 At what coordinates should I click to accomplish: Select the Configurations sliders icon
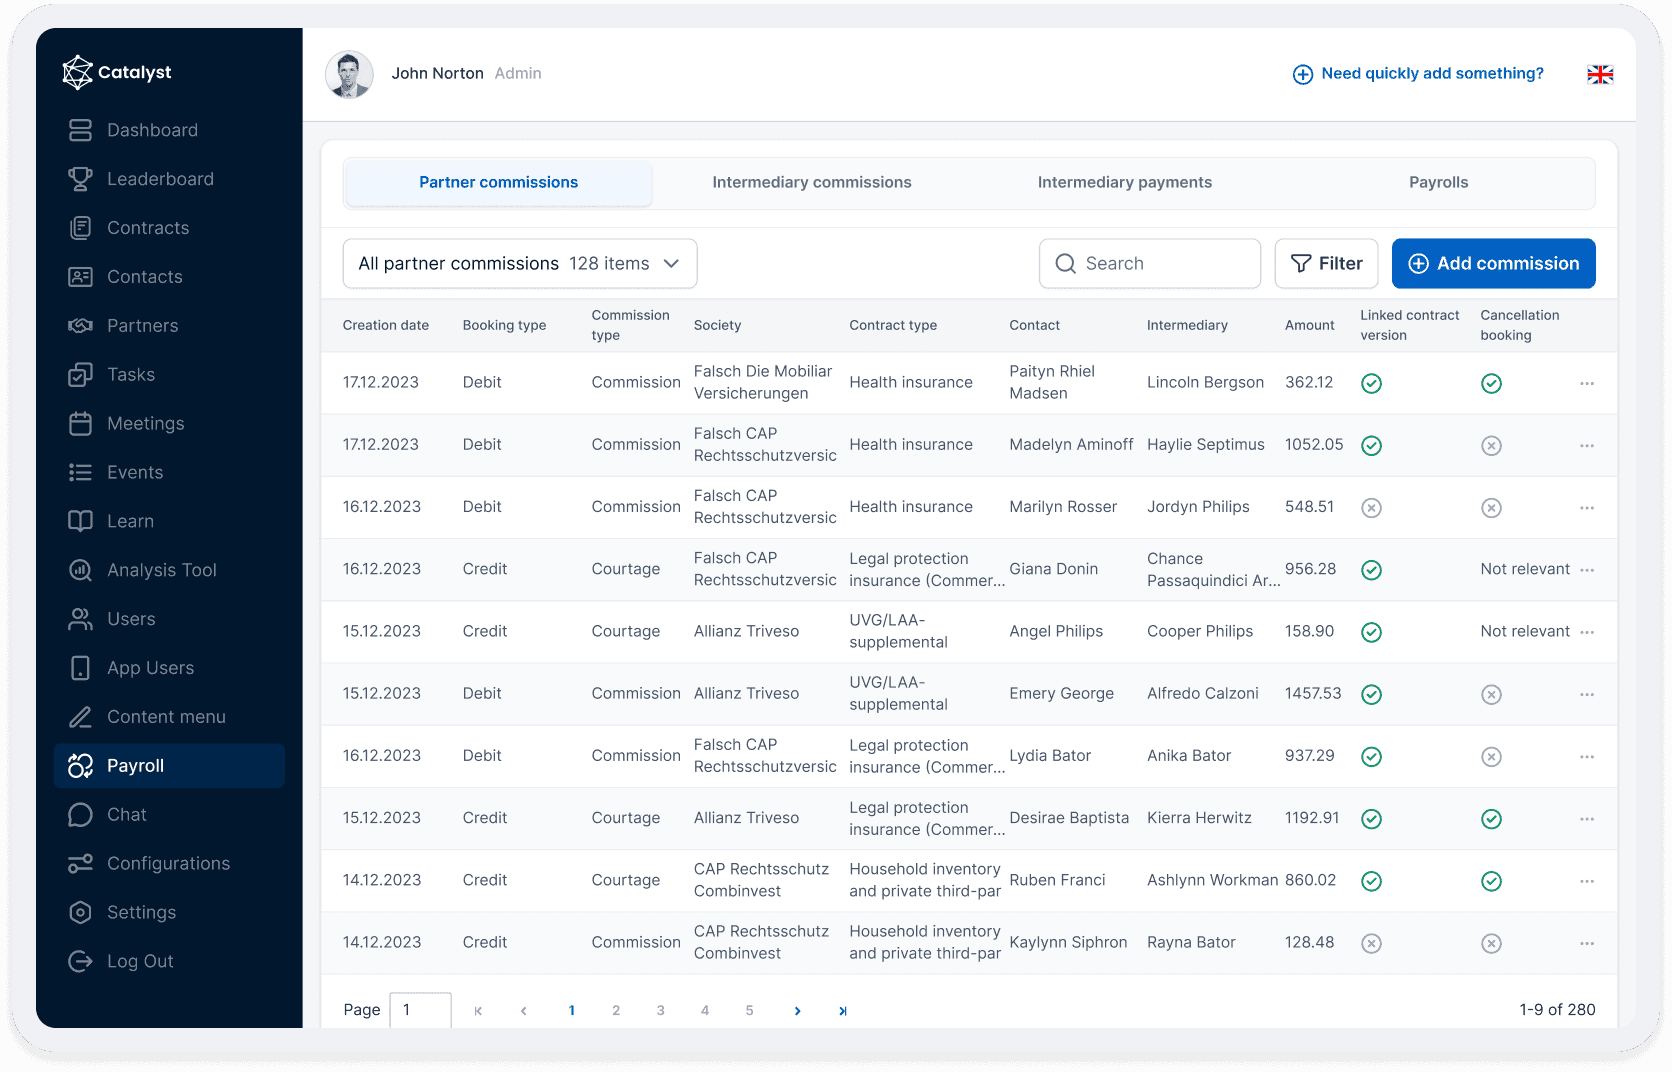coord(80,864)
